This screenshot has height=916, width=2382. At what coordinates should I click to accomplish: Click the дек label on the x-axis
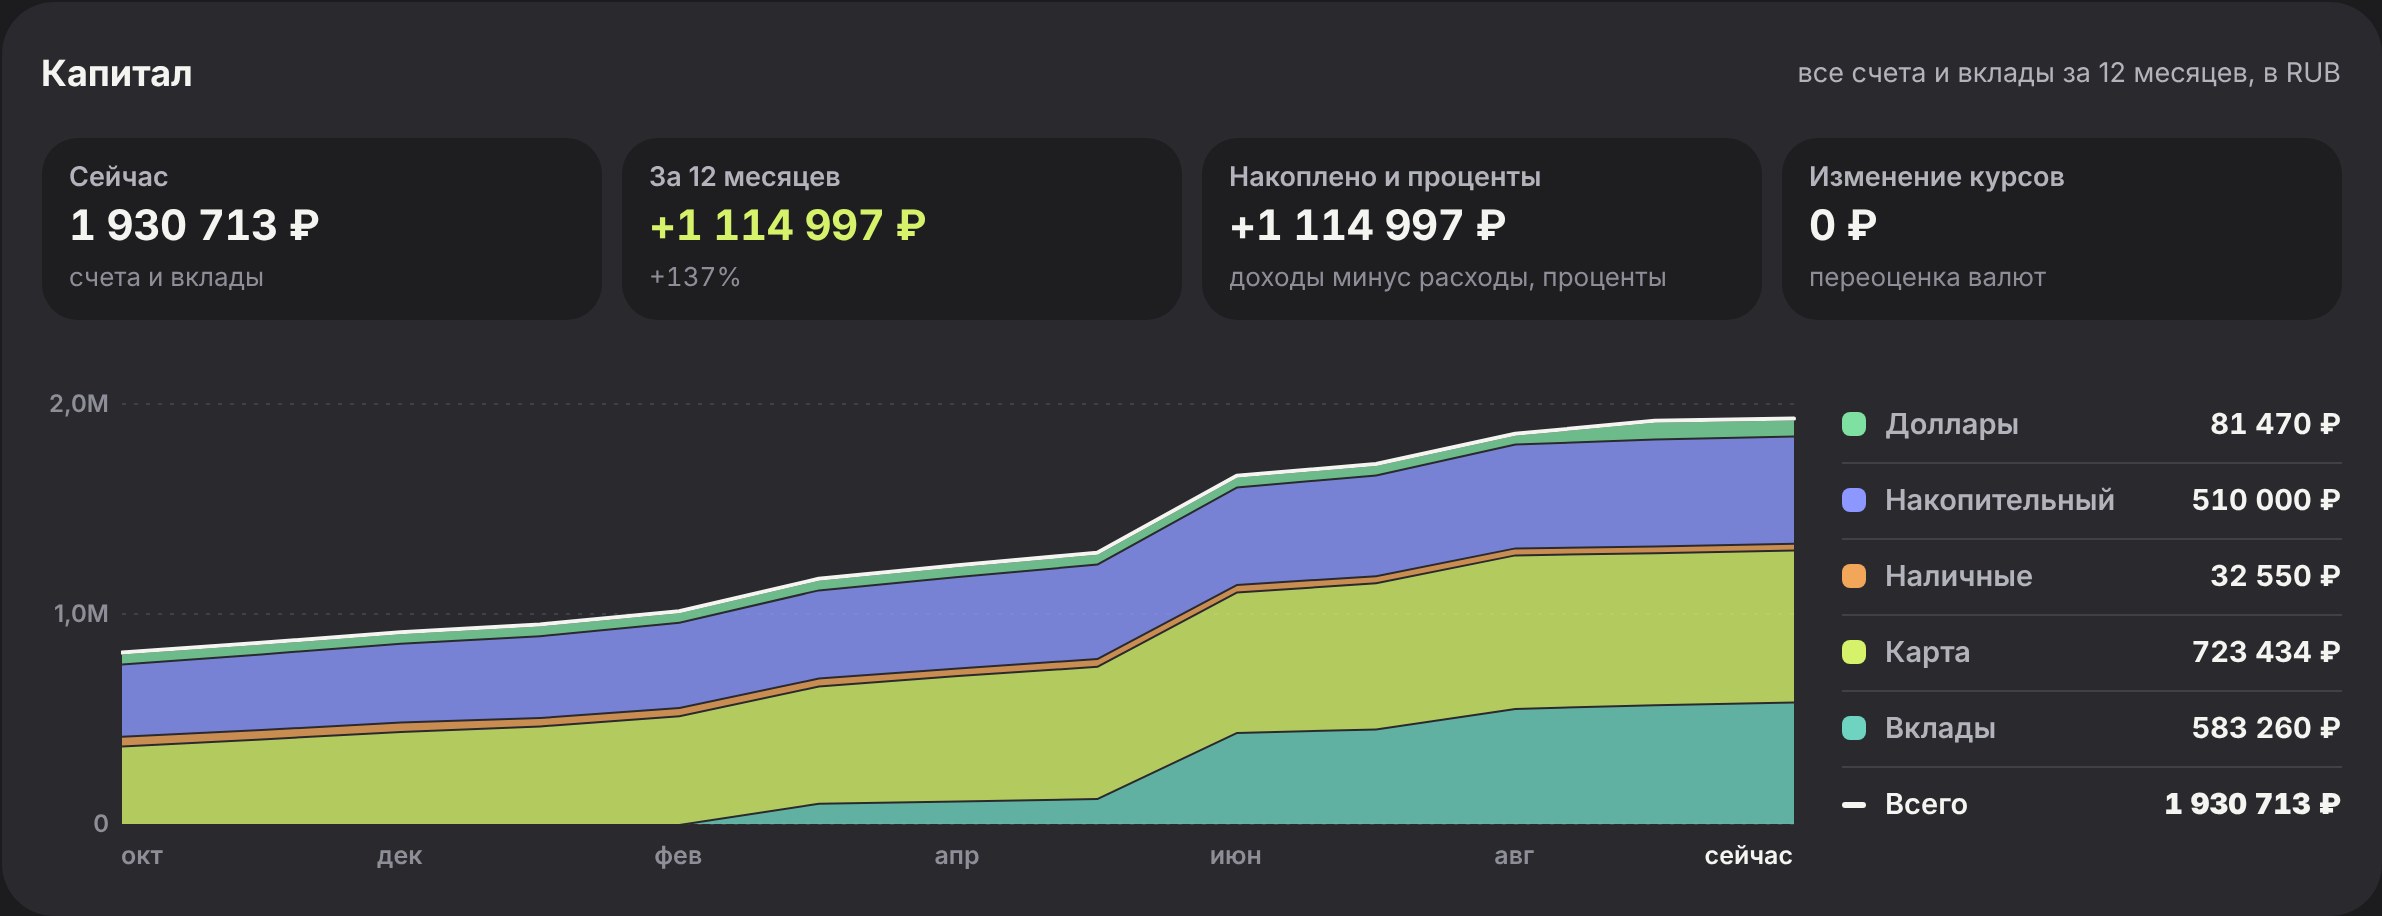point(399,856)
